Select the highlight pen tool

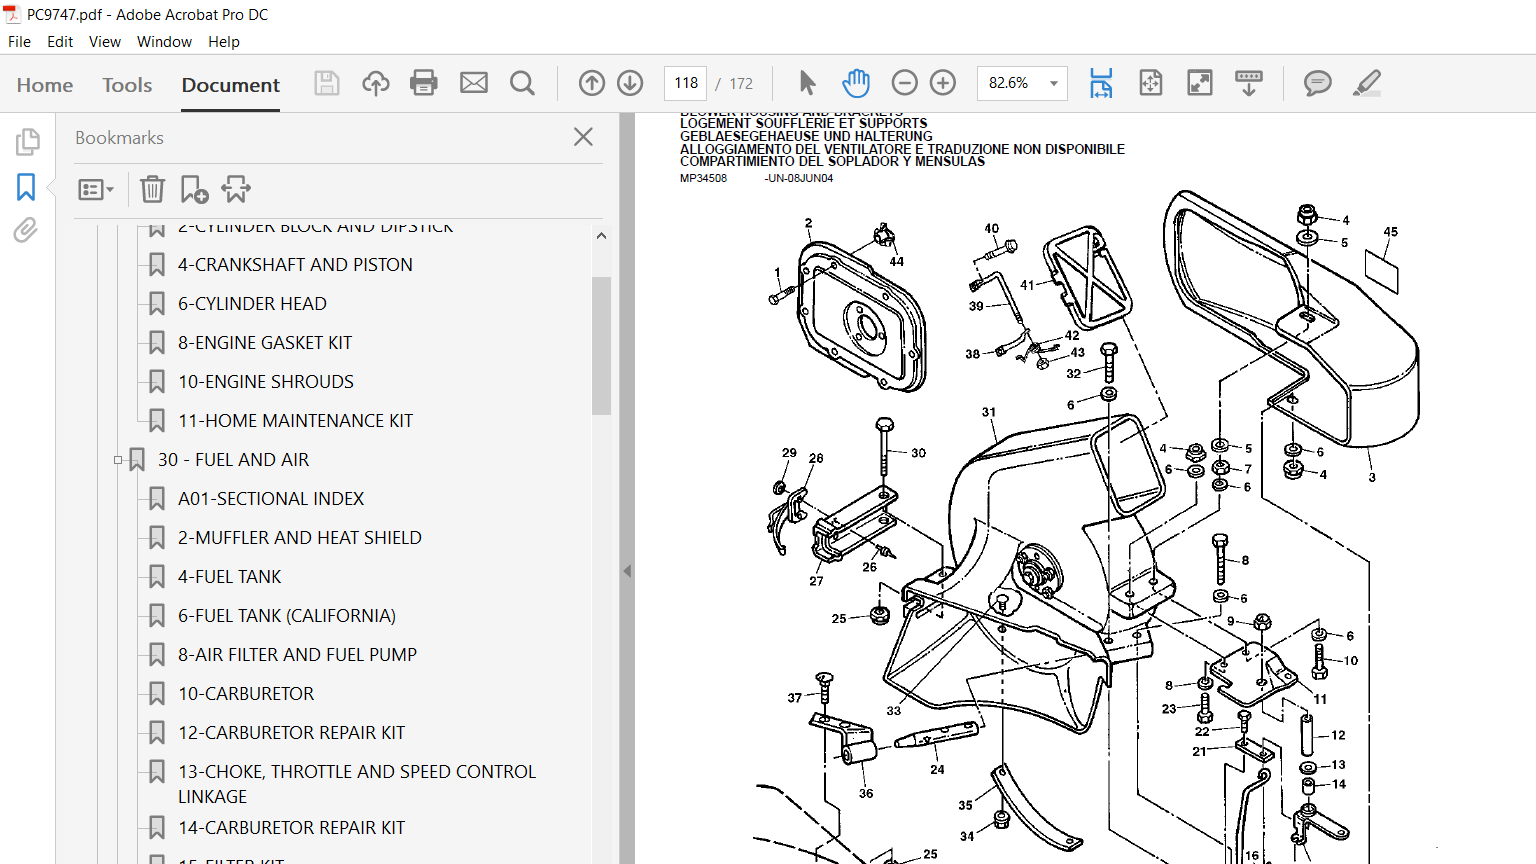(1367, 83)
